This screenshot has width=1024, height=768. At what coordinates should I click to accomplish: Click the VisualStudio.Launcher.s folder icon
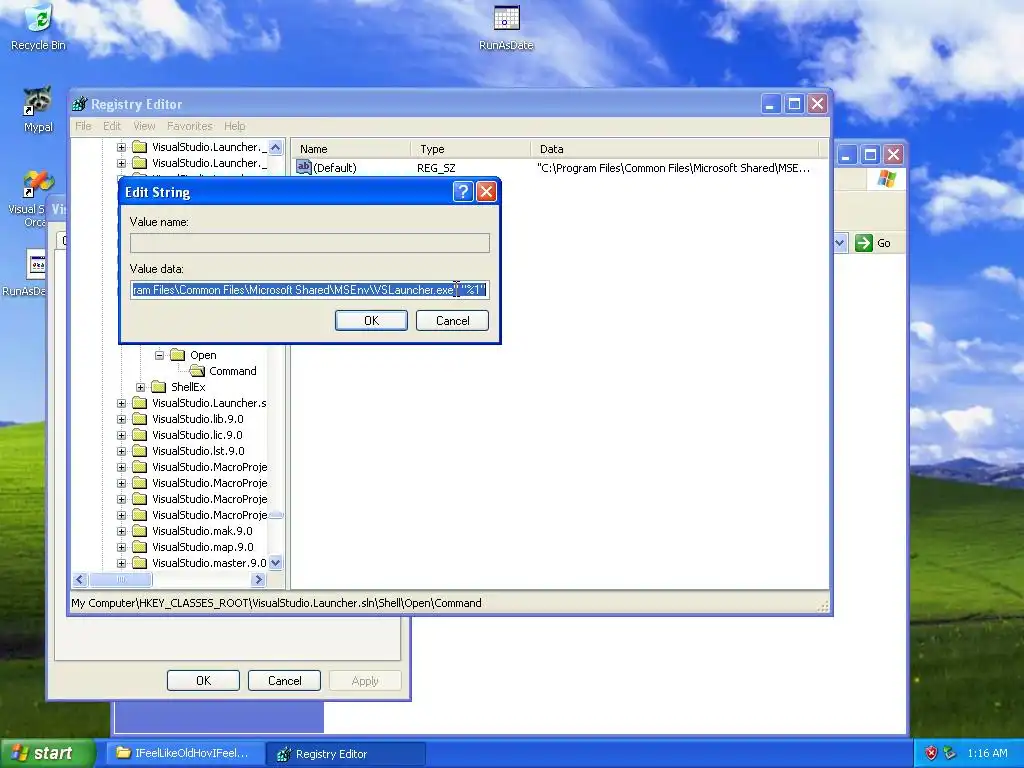coord(140,403)
